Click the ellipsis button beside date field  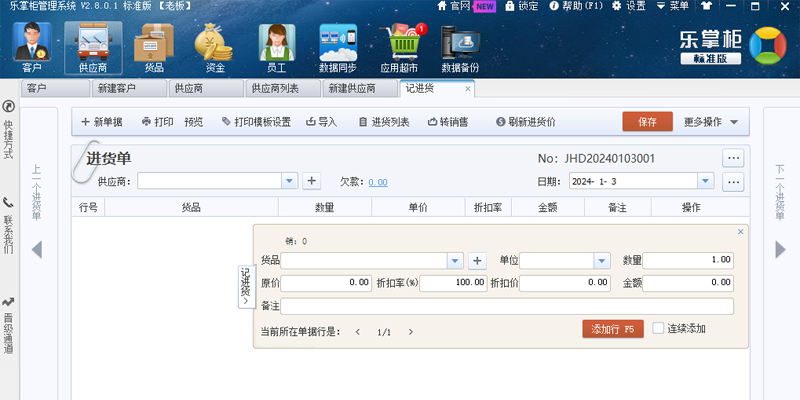(733, 182)
